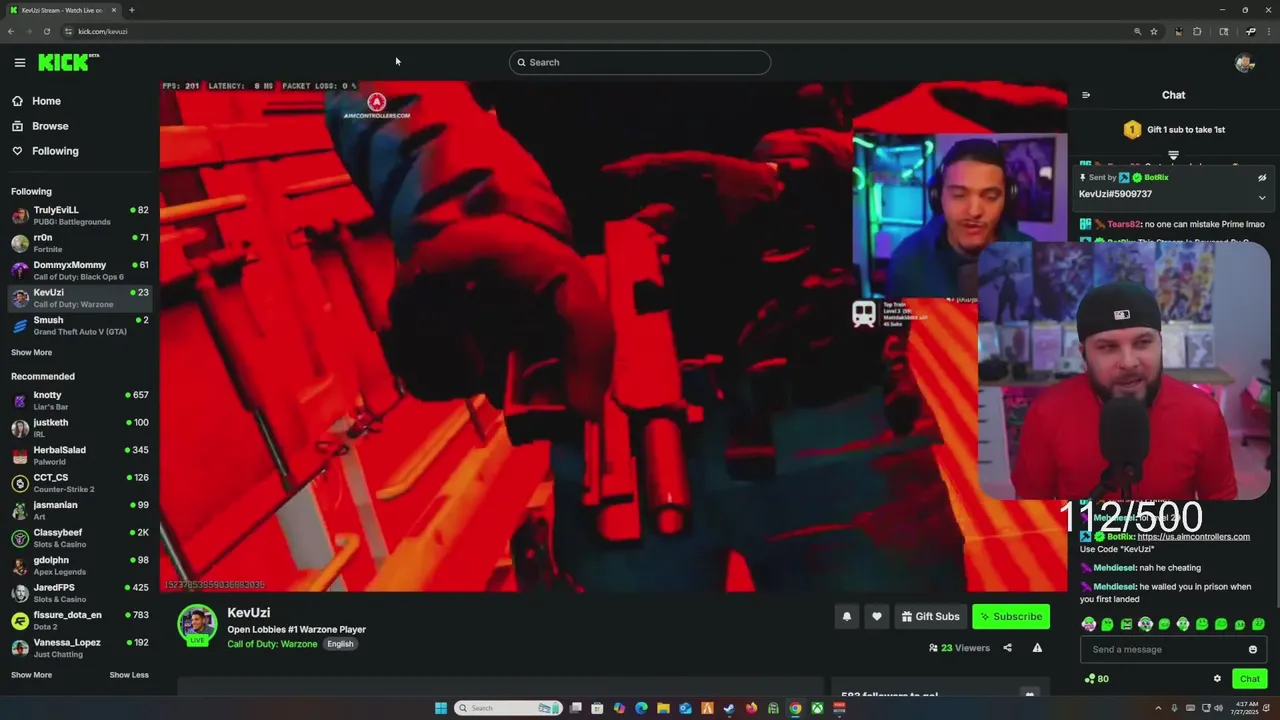
Task: Click the English language tag
Action: coord(340,644)
